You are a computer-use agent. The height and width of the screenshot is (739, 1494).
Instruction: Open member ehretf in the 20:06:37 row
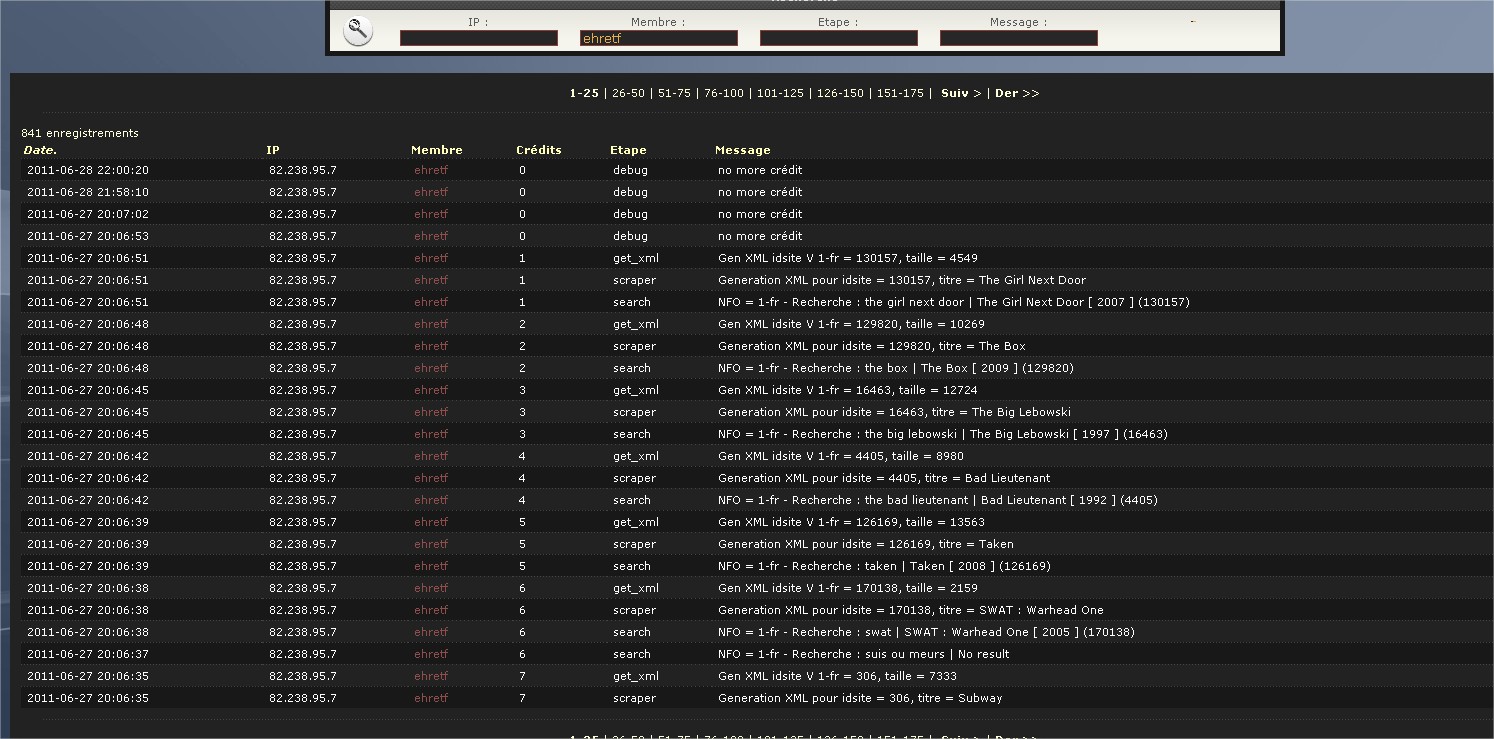point(431,654)
